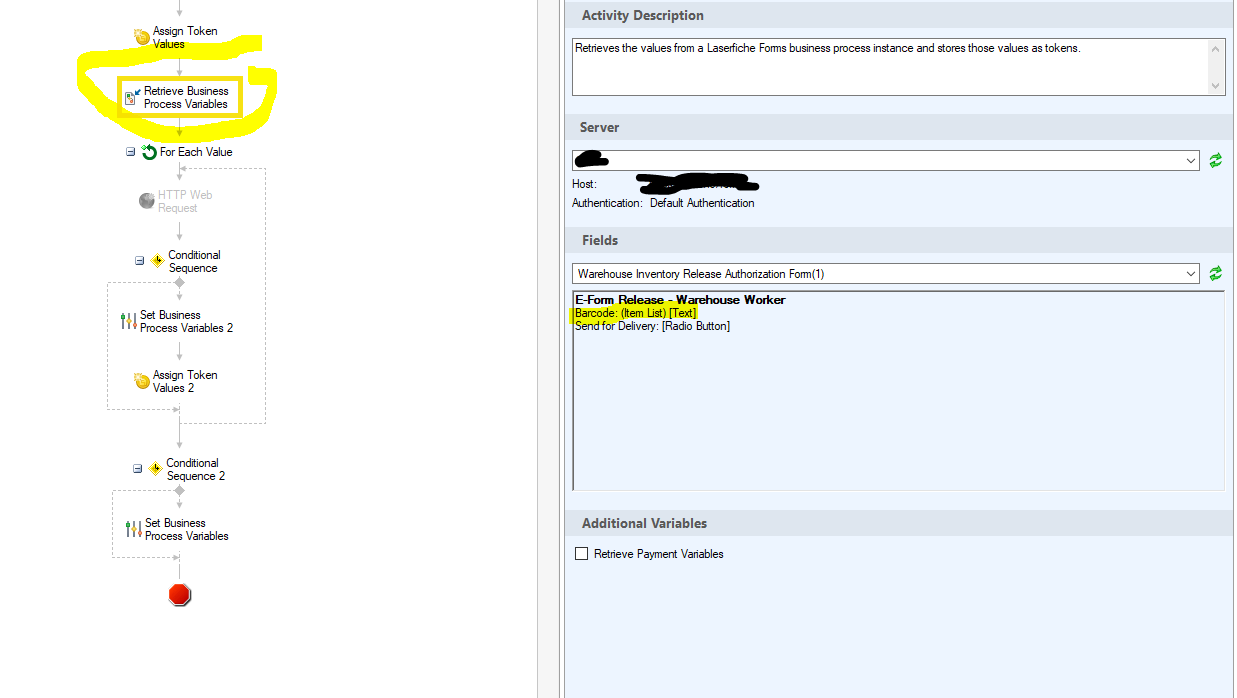
Task: Click the Default Authentication text
Action: 702,203
